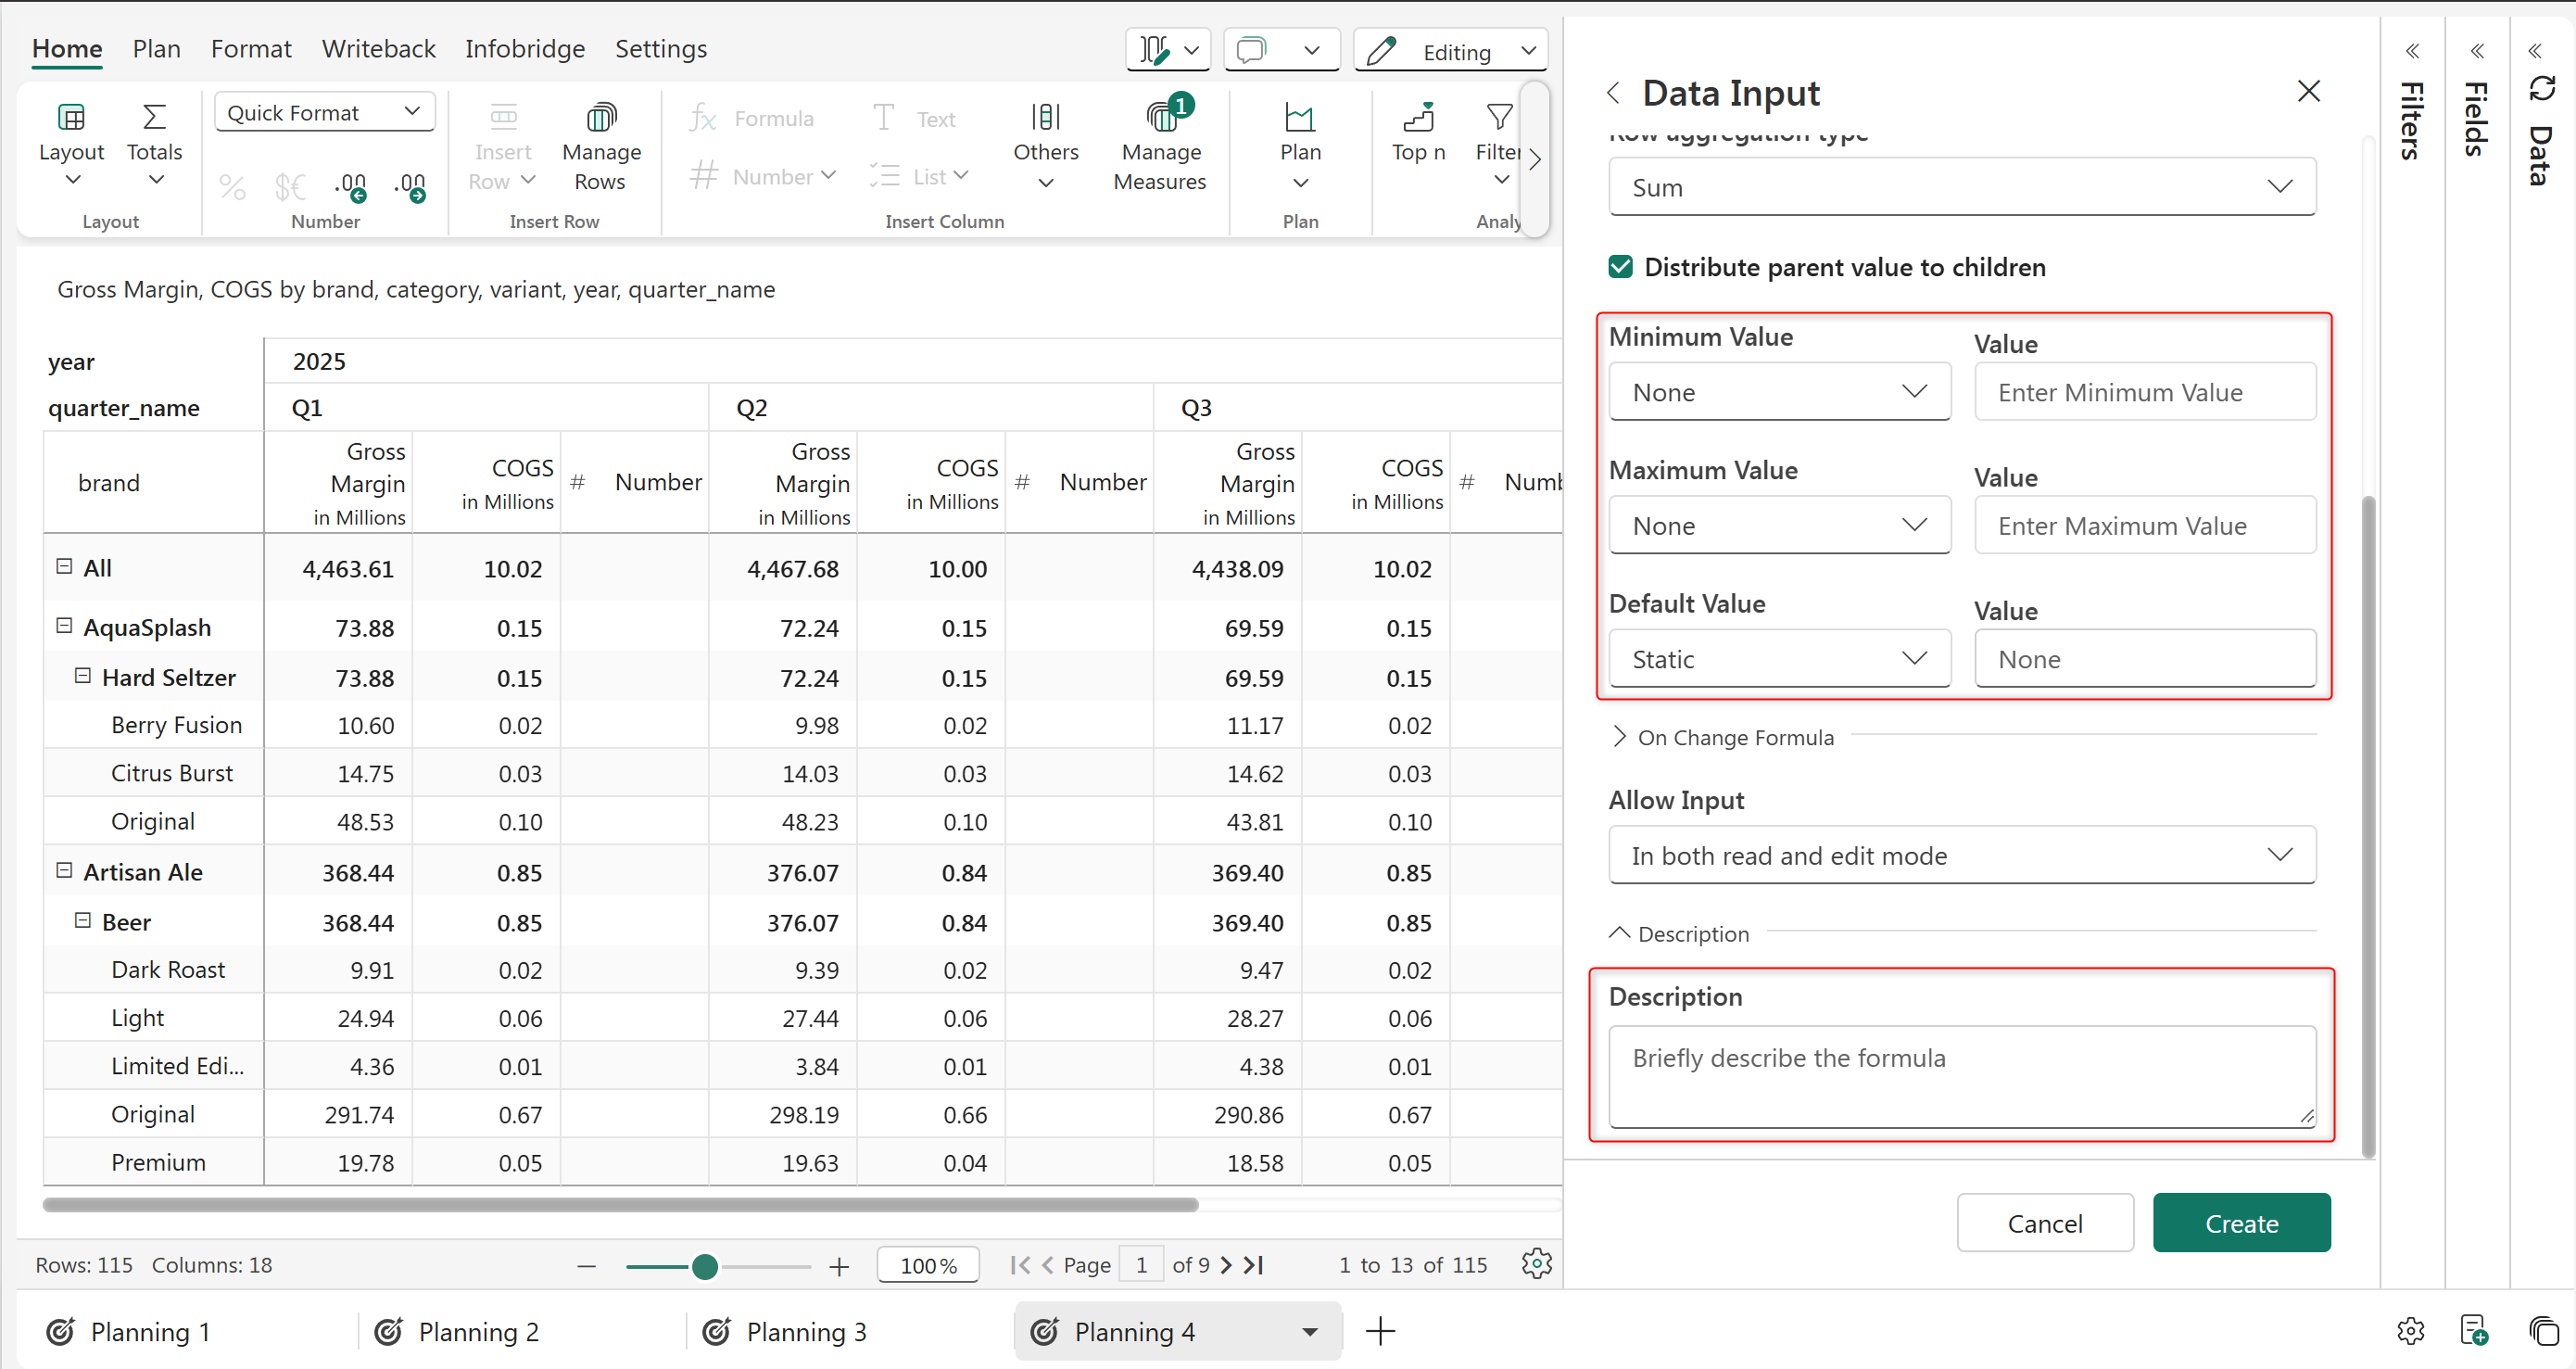Open the Minimum Value None dropdown

point(1779,392)
